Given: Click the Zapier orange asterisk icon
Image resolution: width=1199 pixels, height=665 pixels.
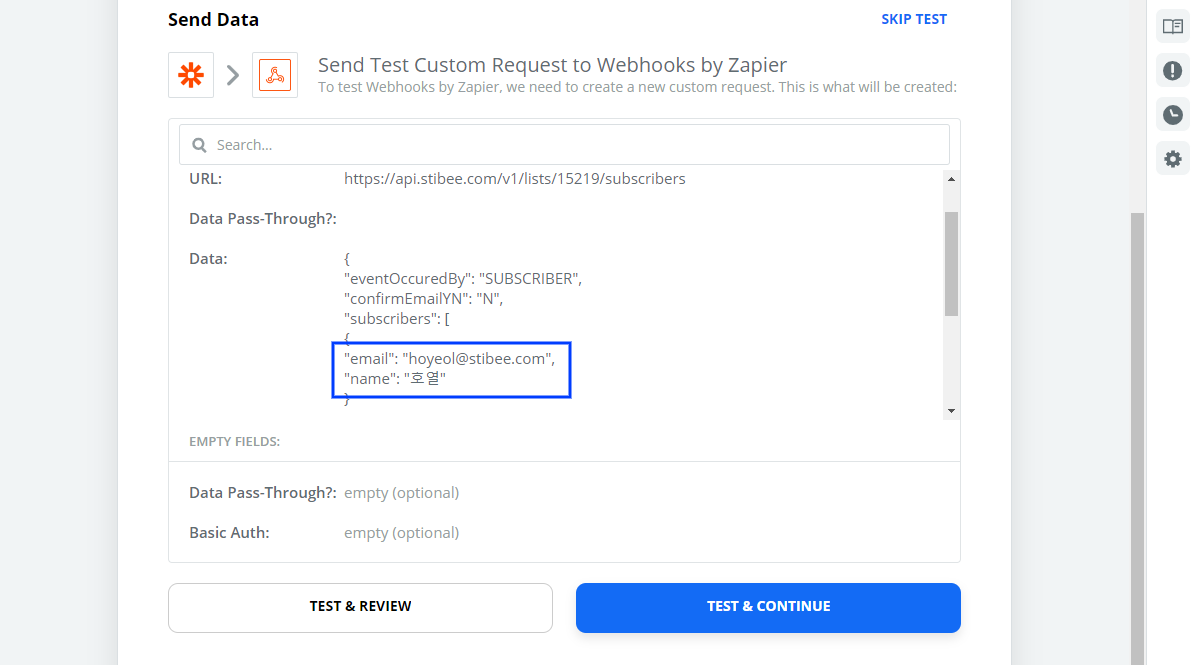Looking at the screenshot, I should pyautogui.click(x=191, y=75).
